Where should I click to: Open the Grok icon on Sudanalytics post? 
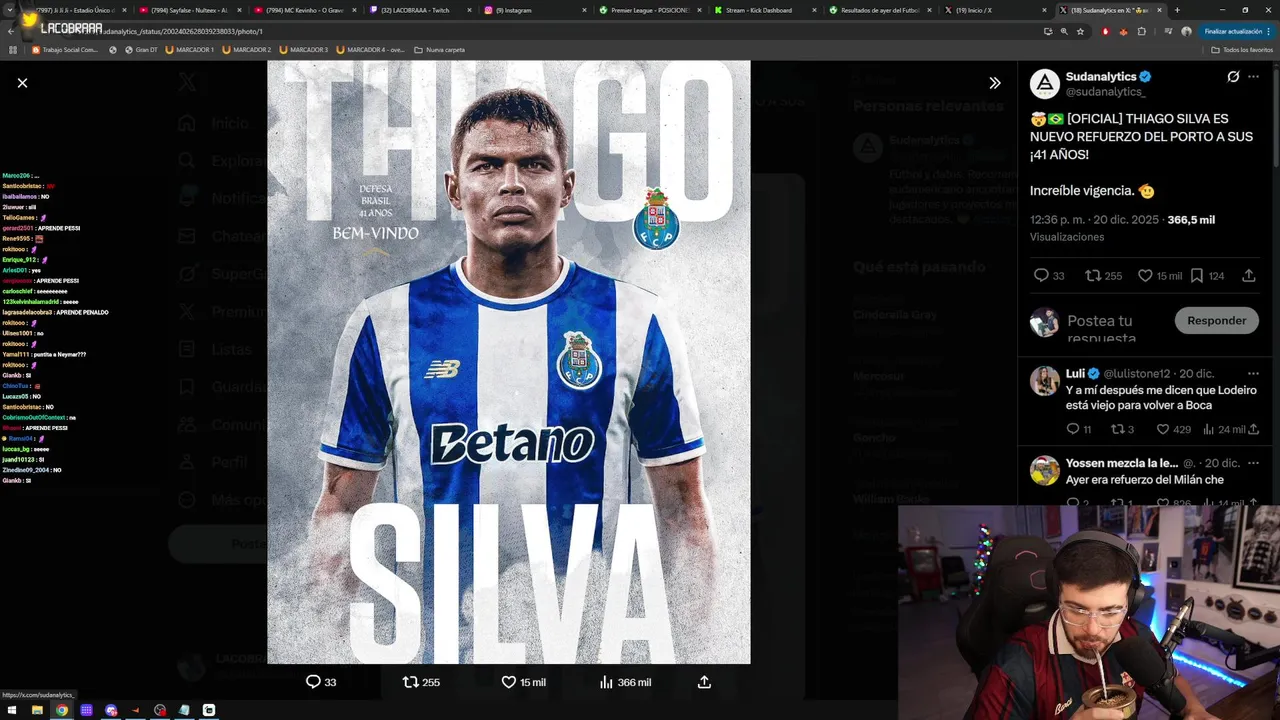click(1233, 77)
